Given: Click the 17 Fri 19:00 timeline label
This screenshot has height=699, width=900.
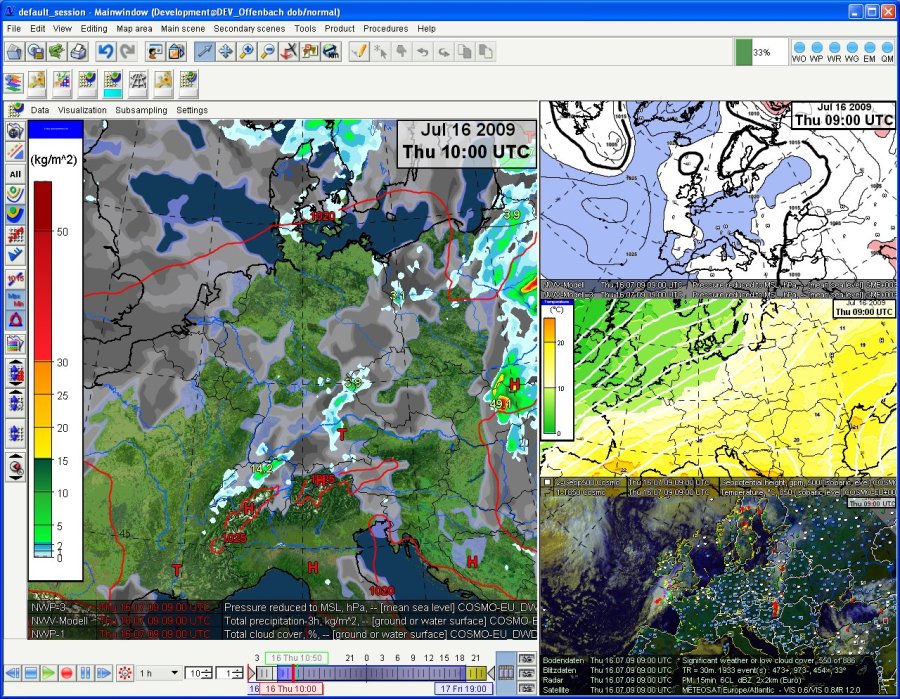Looking at the screenshot, I should [x=464, y=689].
